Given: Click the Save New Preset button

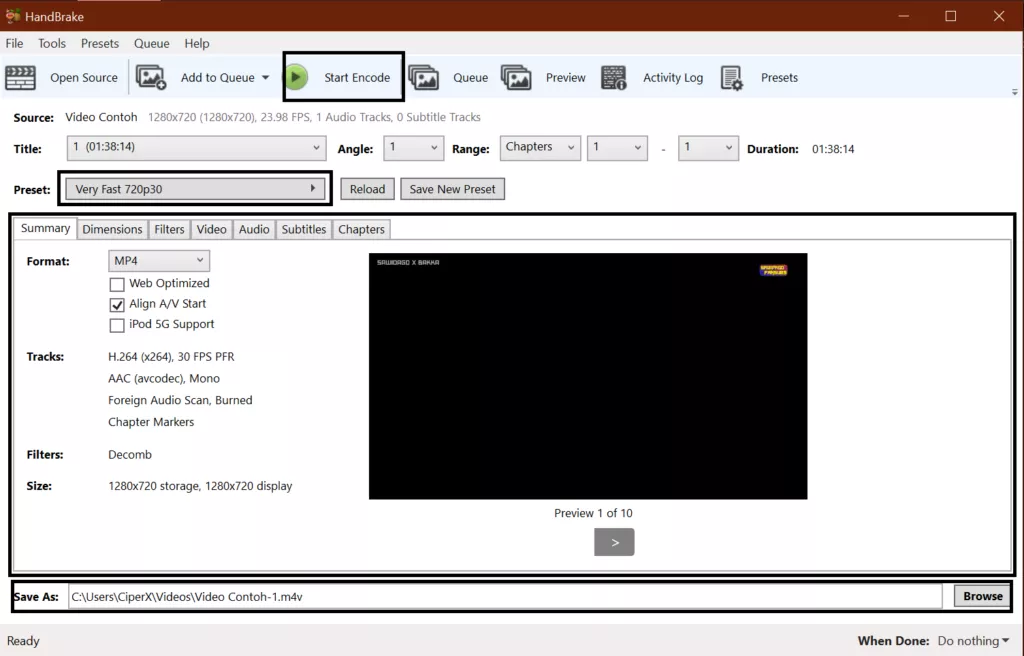Looking at the screenshot, I should (x=452, y=189).
